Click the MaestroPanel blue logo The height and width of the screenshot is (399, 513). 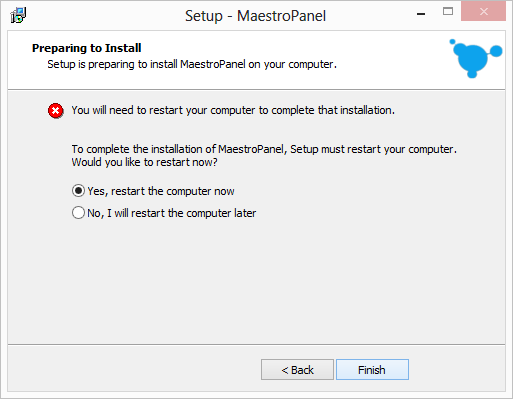tap(475, 58)
